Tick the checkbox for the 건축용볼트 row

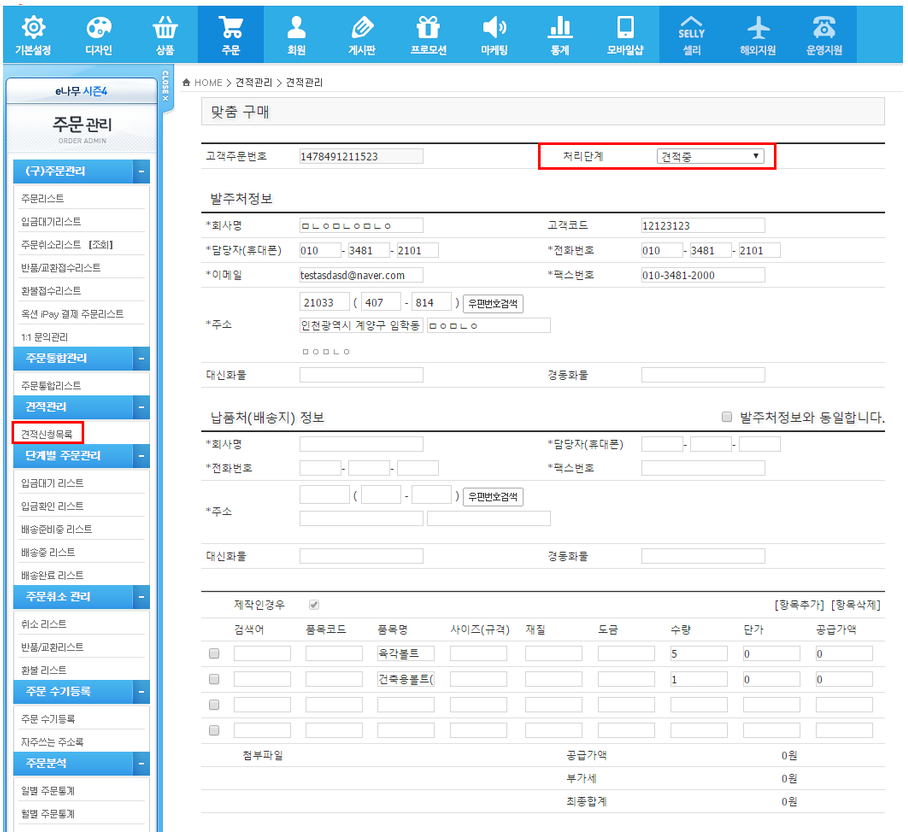[x=213, y=680]
